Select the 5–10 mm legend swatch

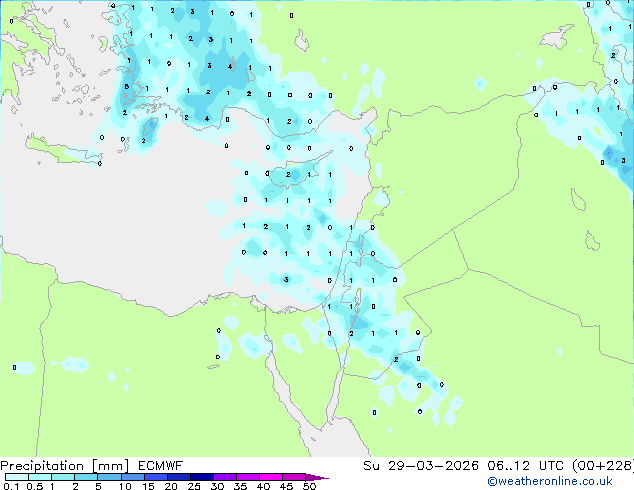[x=109, y=477]
